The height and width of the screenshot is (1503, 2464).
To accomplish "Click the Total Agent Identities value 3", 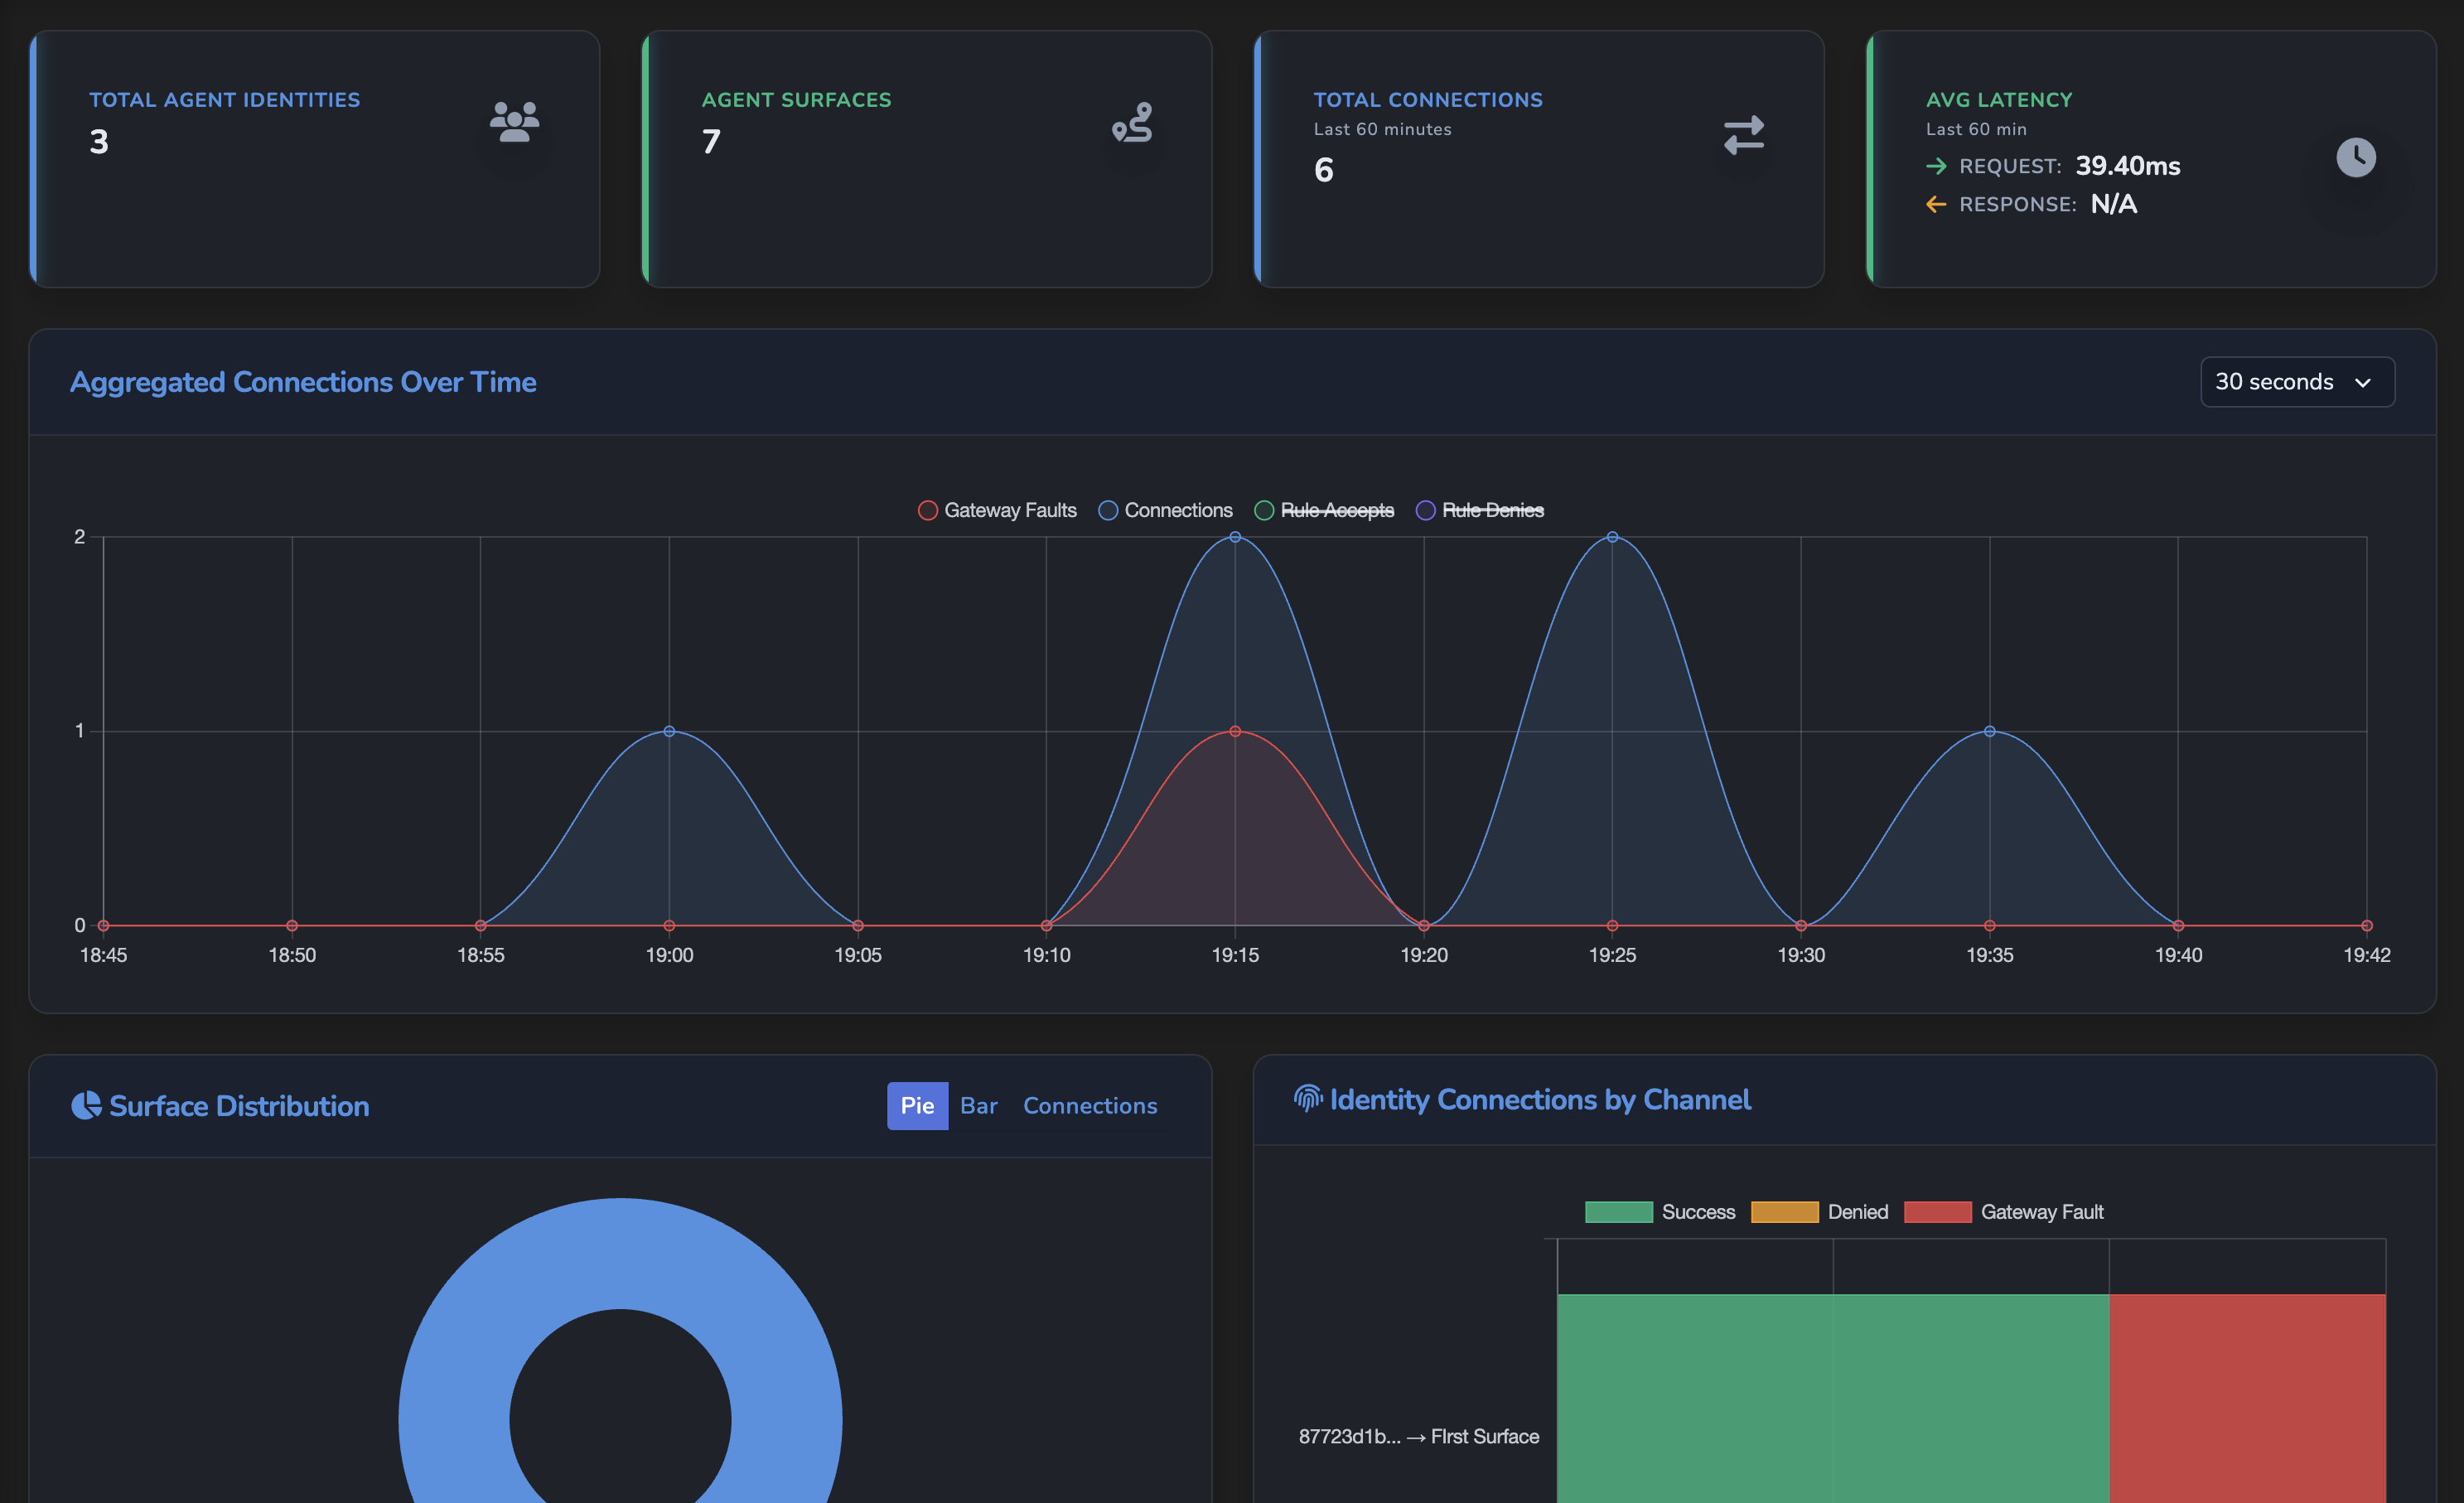I will tap(99, 142).
